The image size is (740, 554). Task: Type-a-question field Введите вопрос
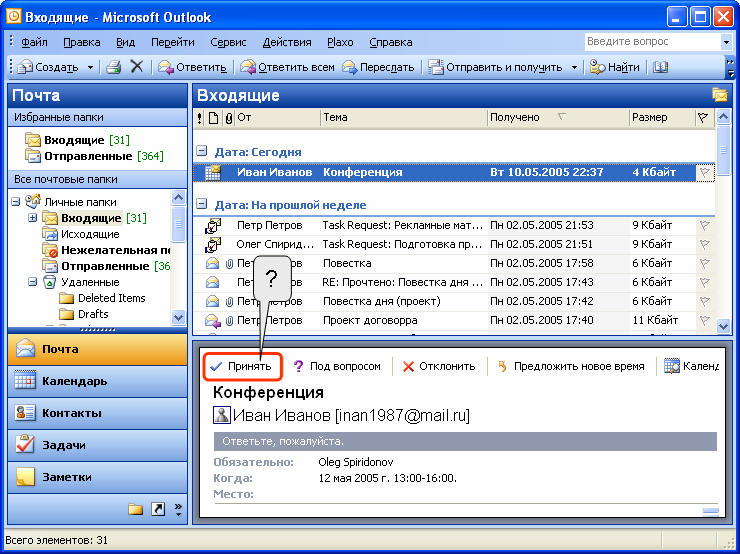(653, 42)
